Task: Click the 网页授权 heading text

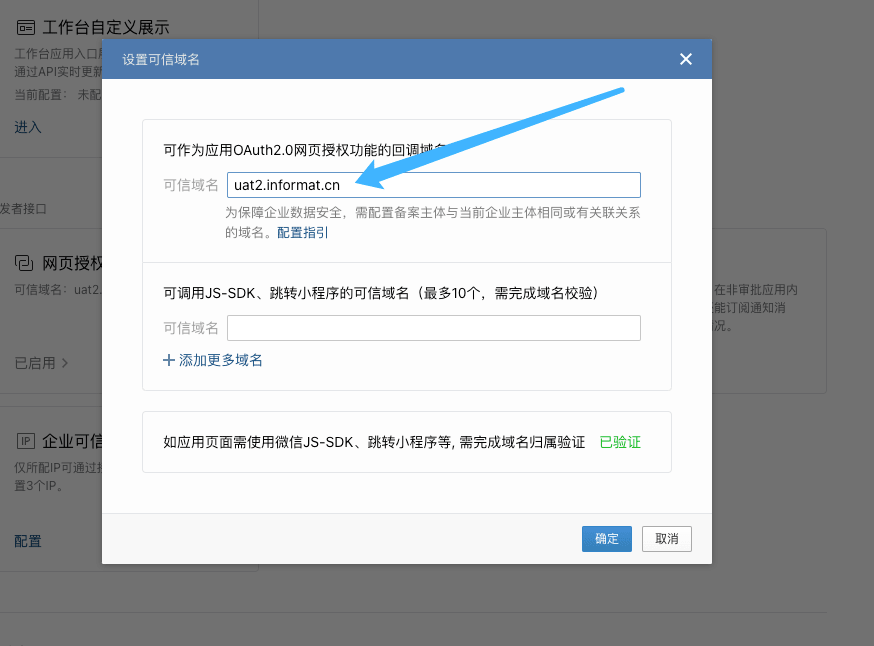Action: tap(72, 263)
